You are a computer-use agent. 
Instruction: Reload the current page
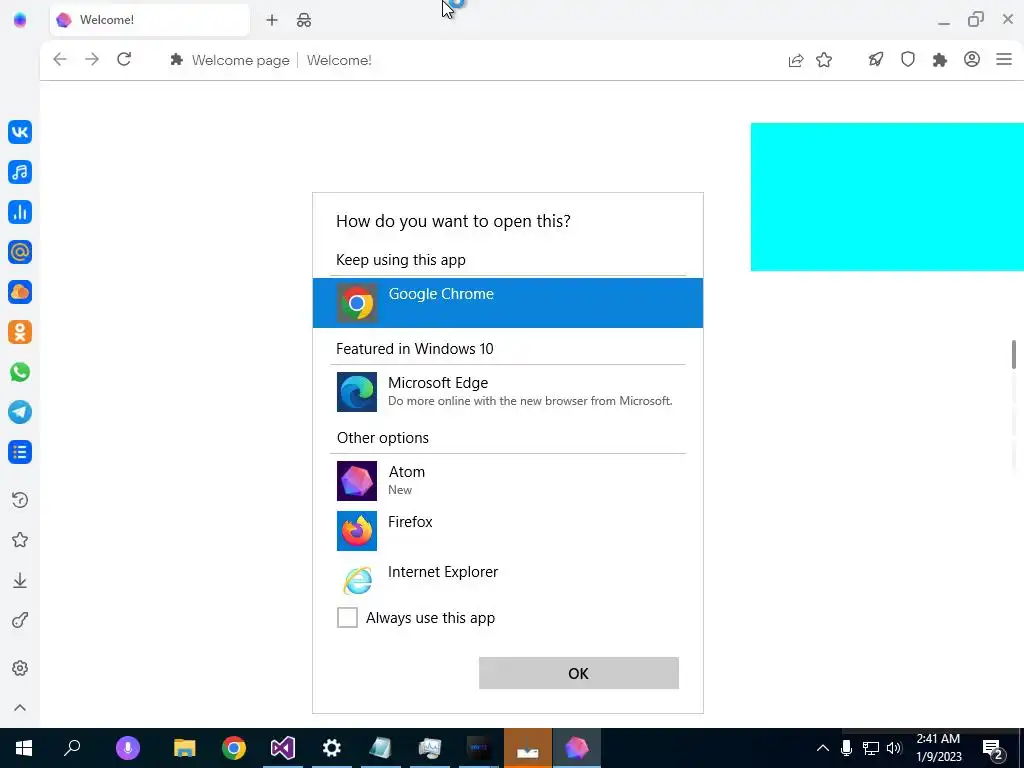pos(124,59)
